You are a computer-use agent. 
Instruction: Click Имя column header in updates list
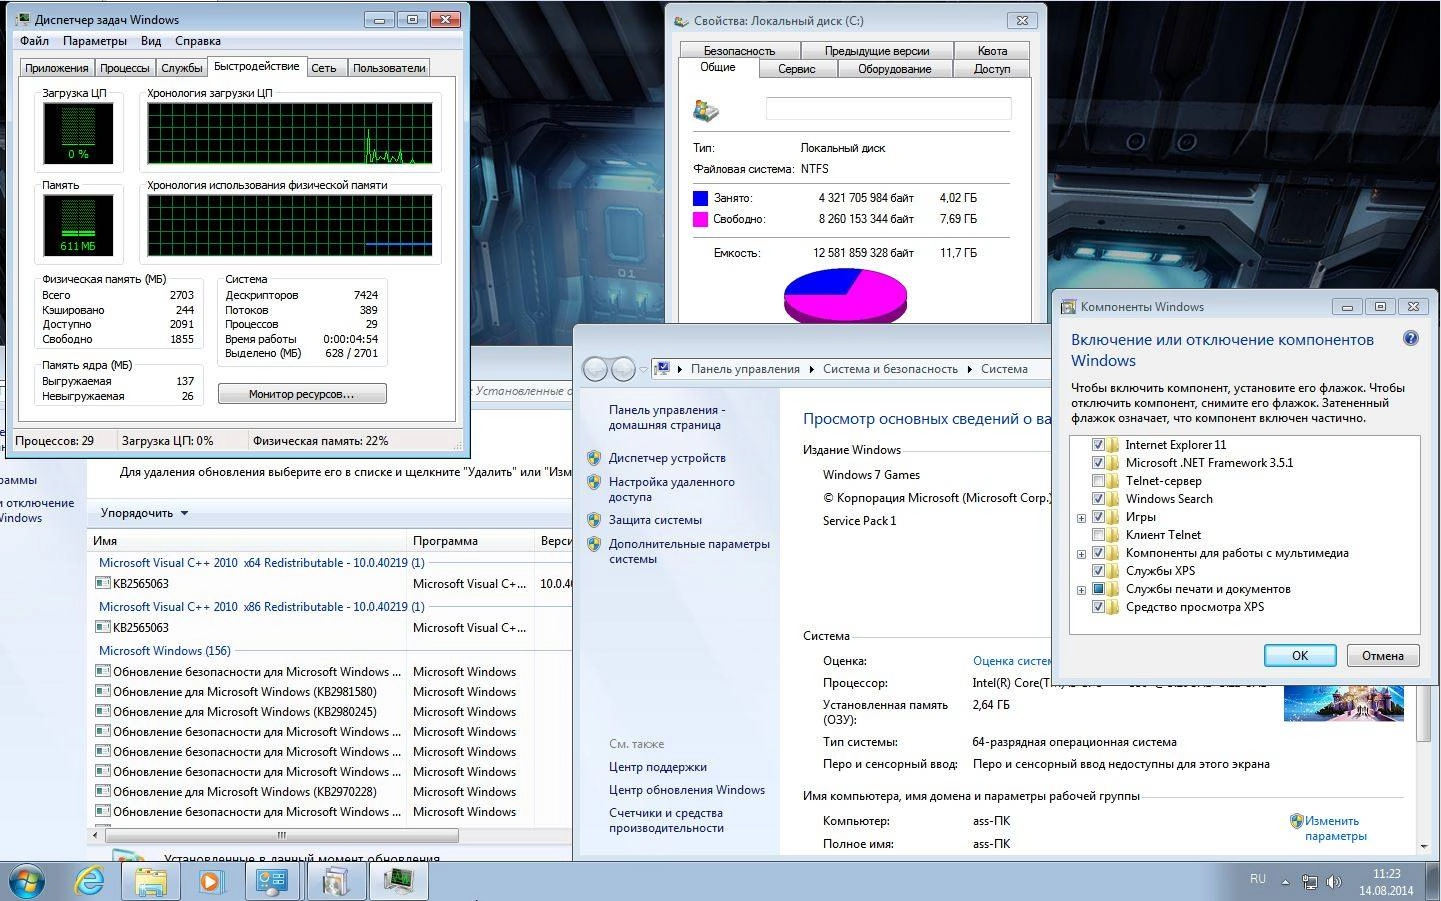(x=246, y=541)
